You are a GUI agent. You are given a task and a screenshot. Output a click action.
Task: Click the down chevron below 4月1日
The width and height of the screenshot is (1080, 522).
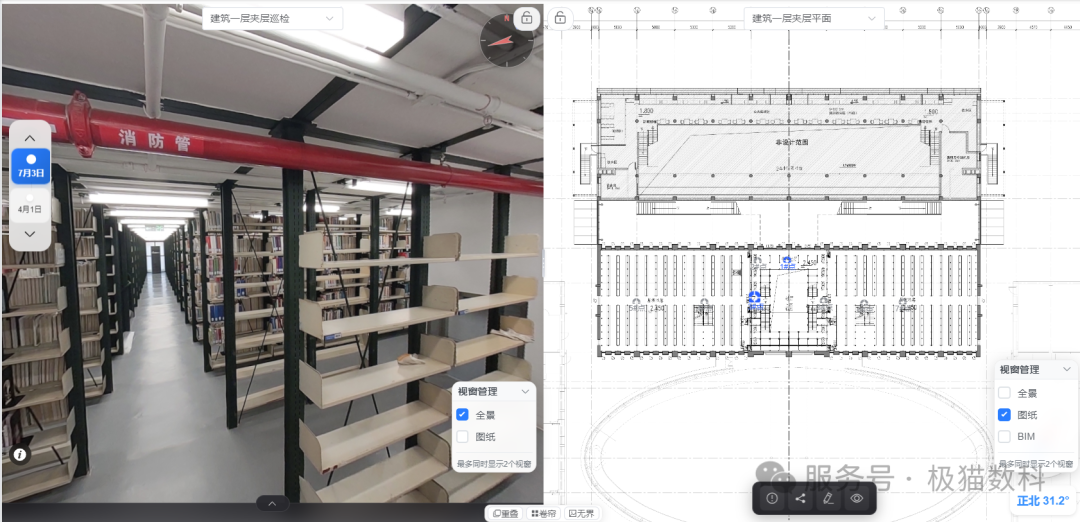[30, 234]
